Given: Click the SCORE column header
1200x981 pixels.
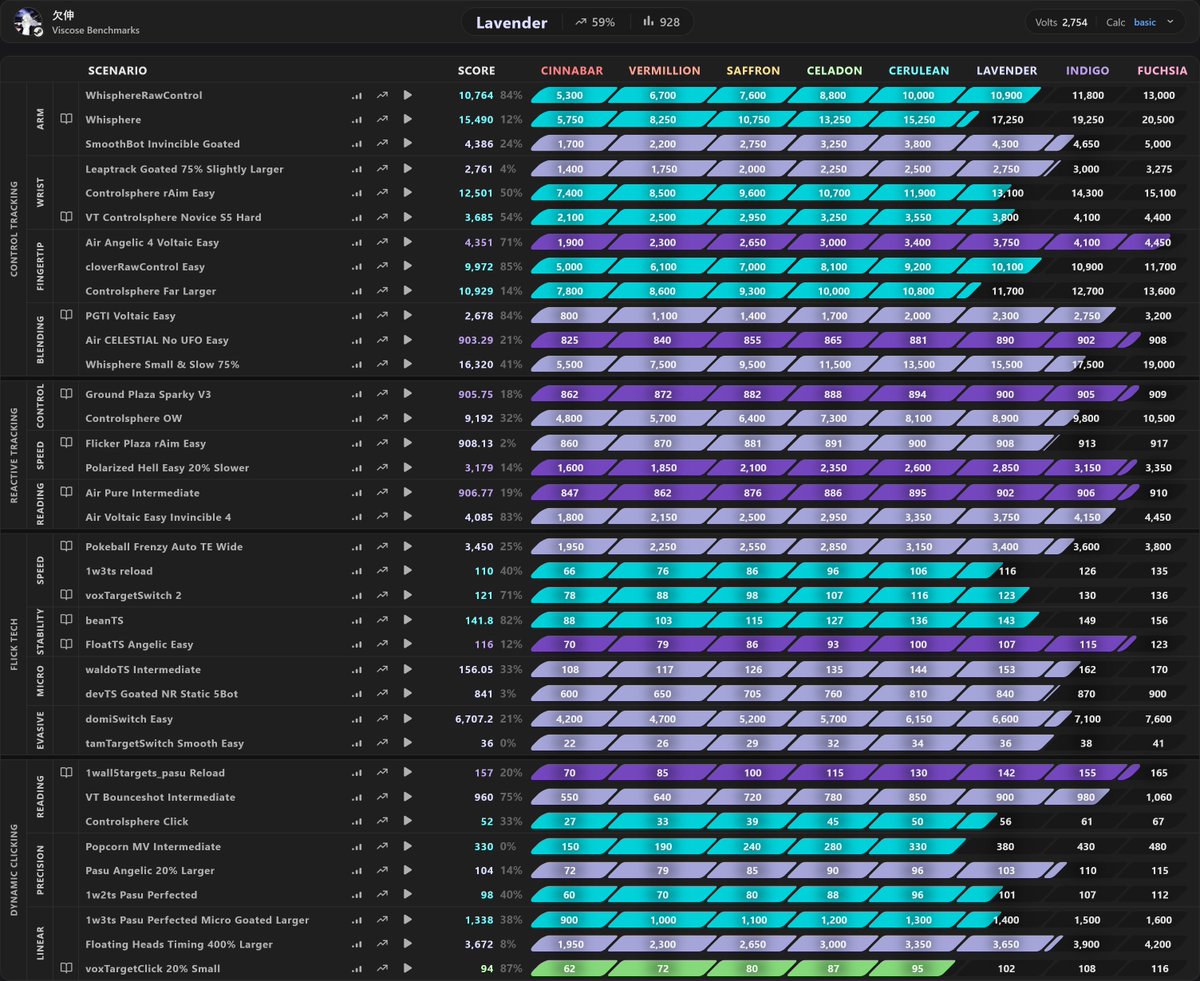Looking at the screenshot, I should pyautogui.click(x=476, y=71).
